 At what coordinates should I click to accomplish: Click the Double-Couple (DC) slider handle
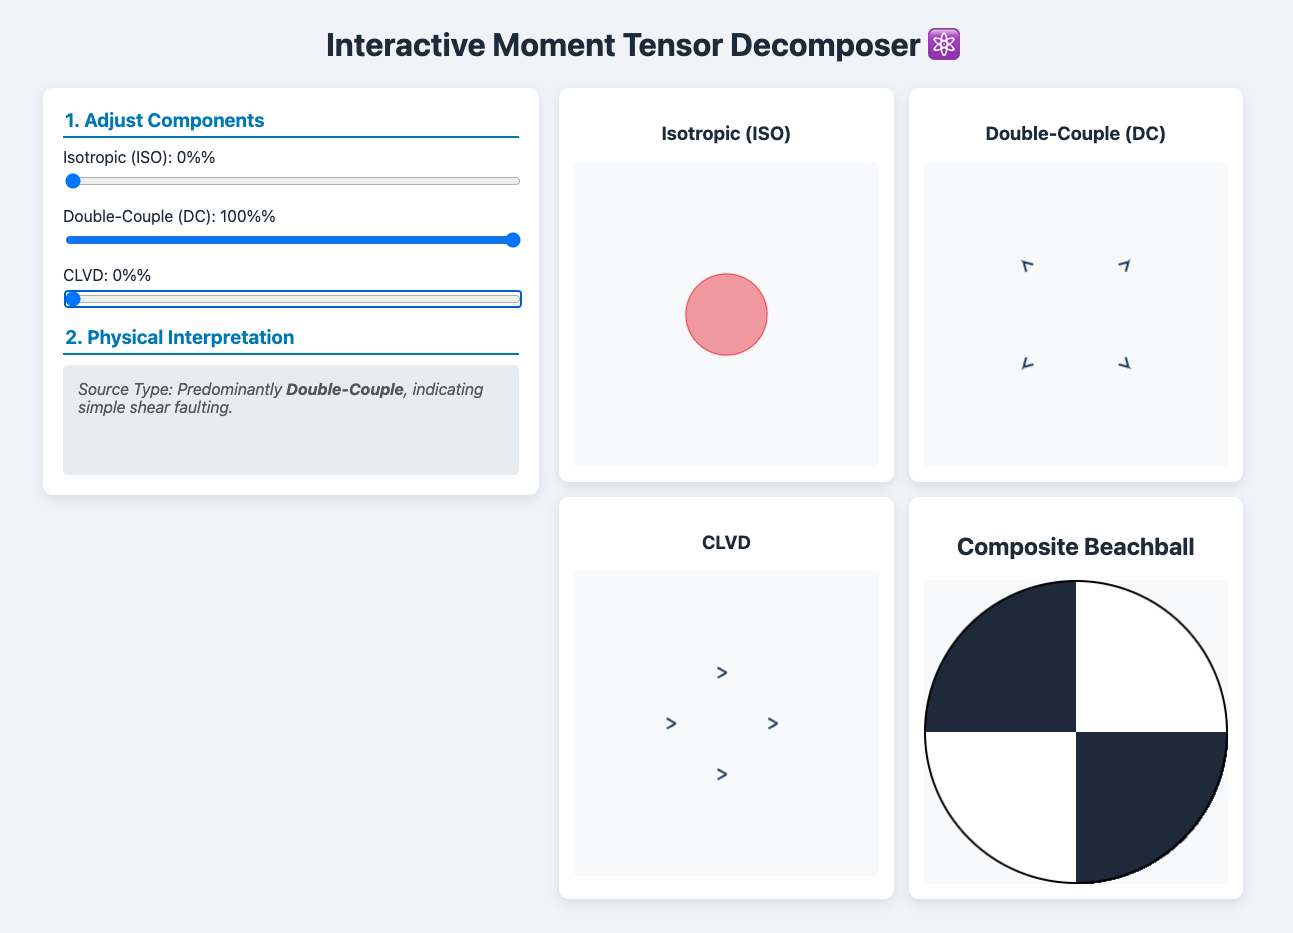pos(513,240)
